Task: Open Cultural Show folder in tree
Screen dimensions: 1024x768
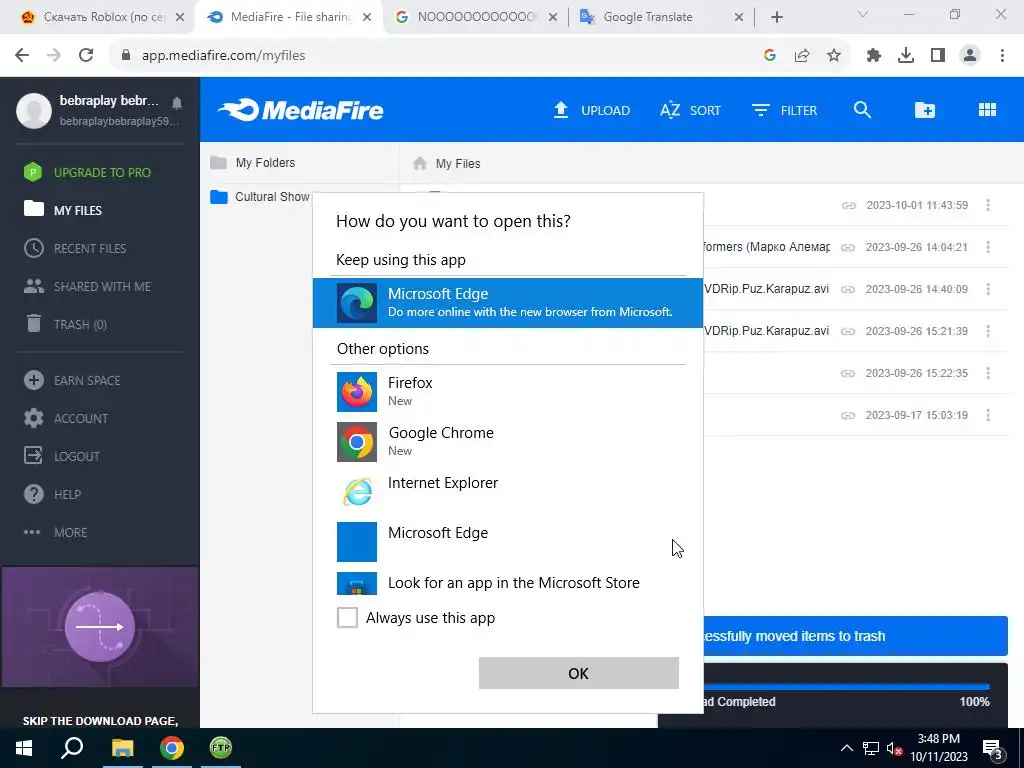Action: 260,197
